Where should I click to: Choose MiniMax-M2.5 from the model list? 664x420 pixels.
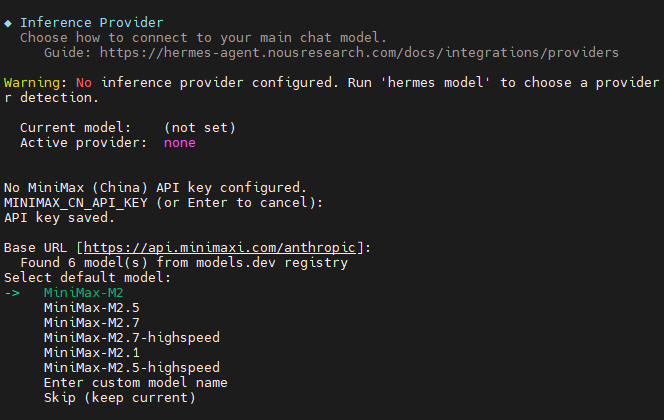91,307
